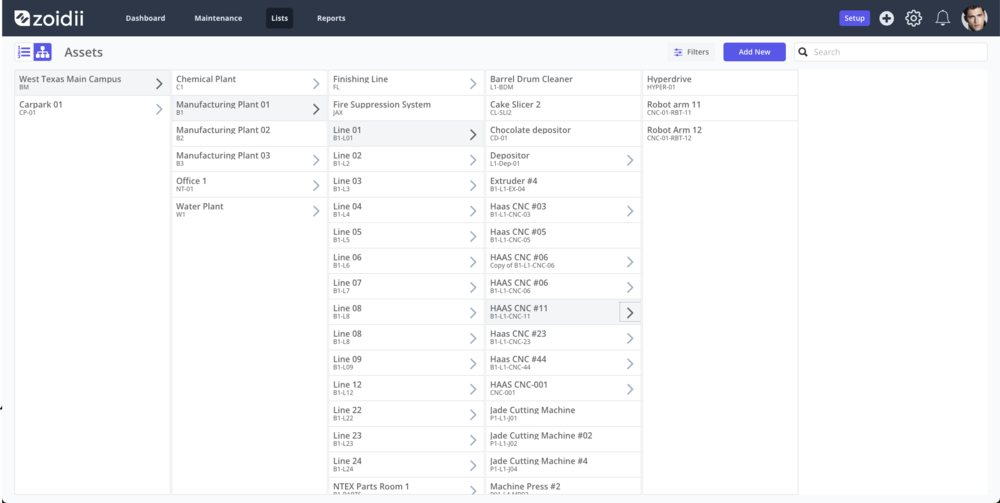Image resolution: width=1000 pixels, height=503 pixels.
Task: Focus the asset Search field
Action: [x=890, y=52]
